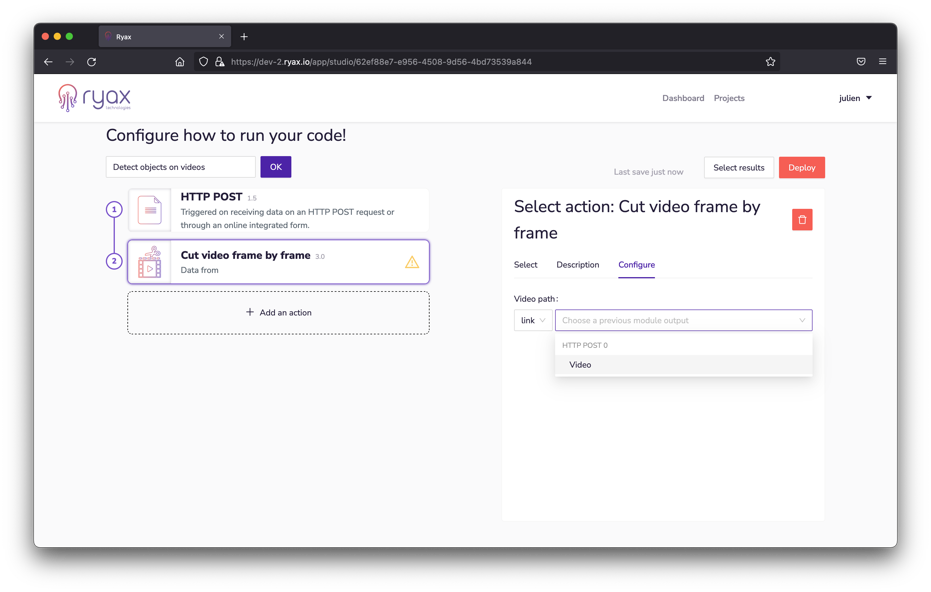The height and width of the screenshot is (592, 931).
Task: Open the Firefox hamburger menu
Action: pos(882,62)
